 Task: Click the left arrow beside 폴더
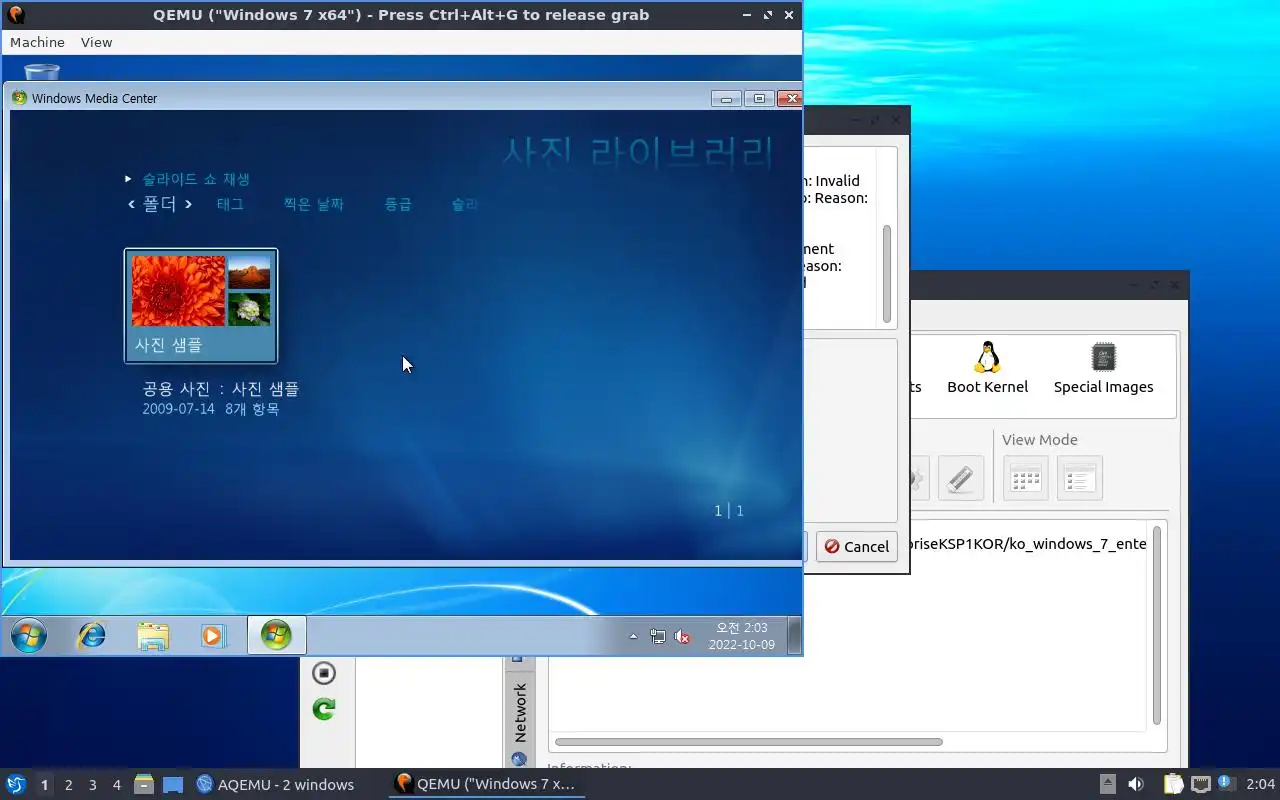(131, 204)
